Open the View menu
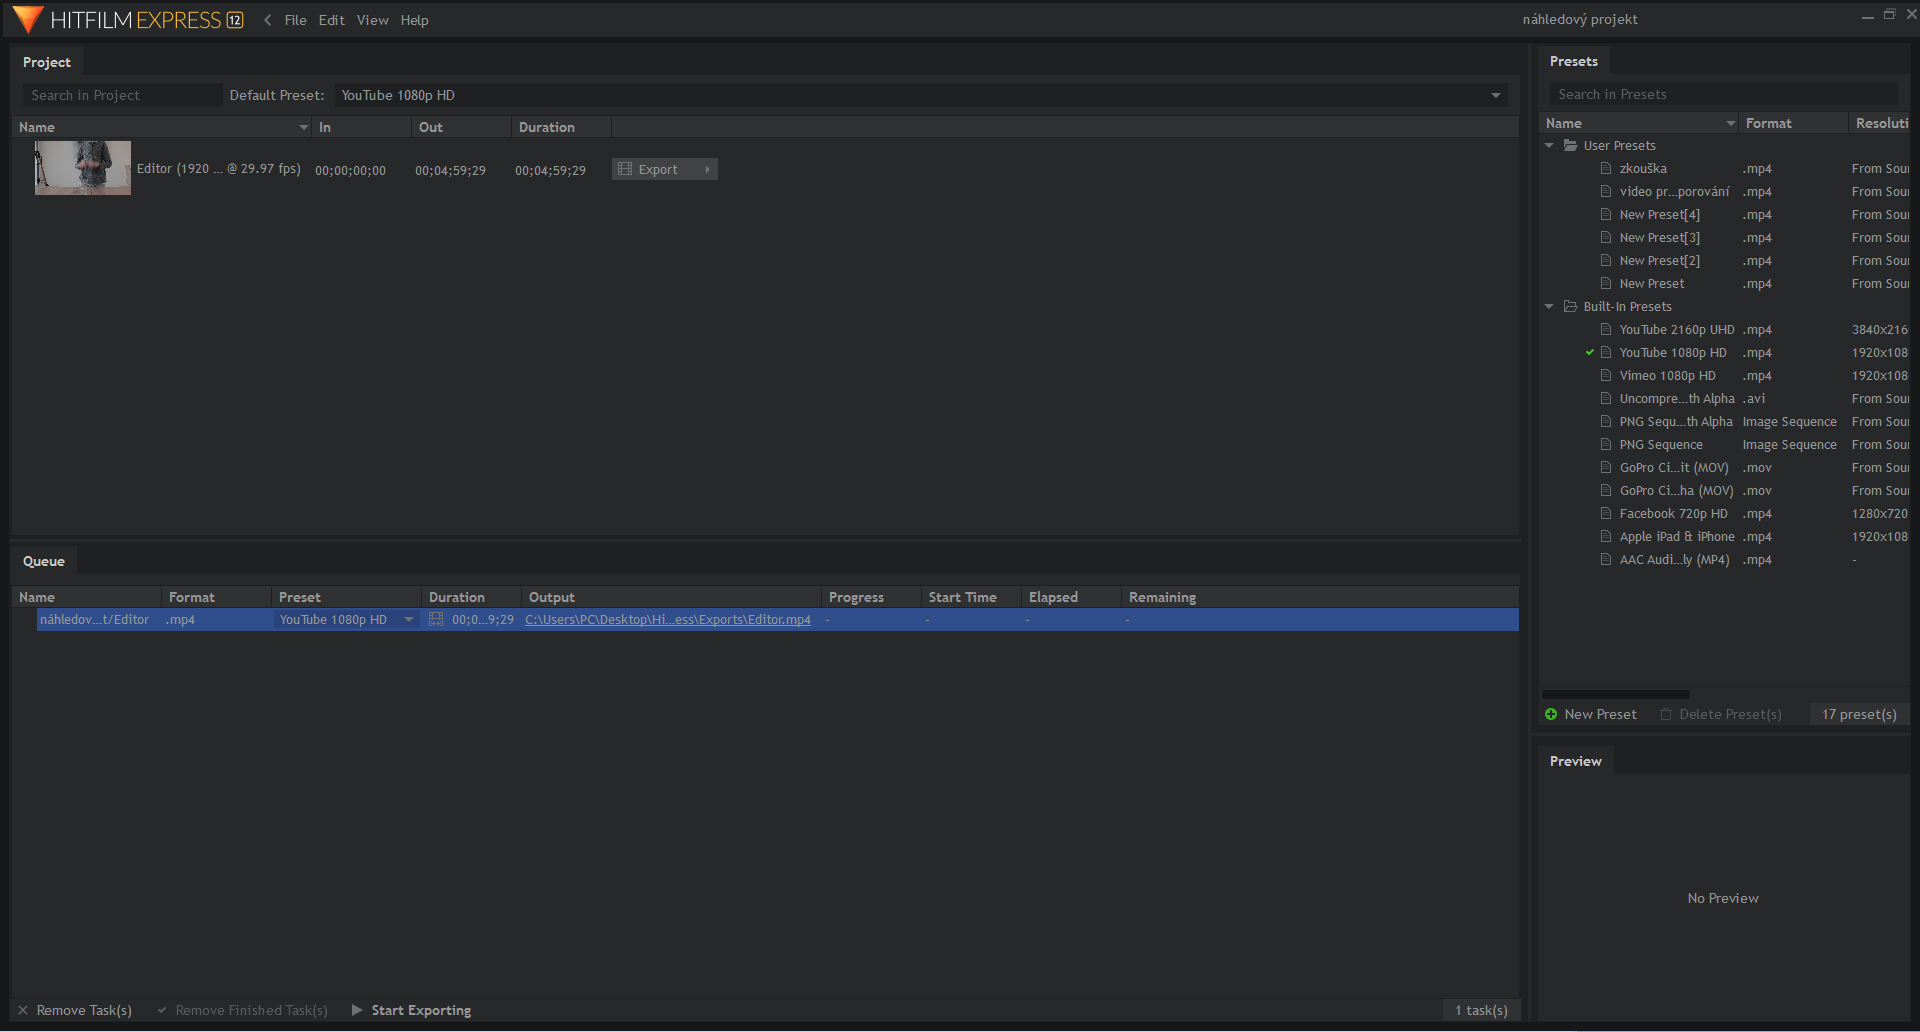This screenshot has height=1032, width=1920. (x=372, y=20)
